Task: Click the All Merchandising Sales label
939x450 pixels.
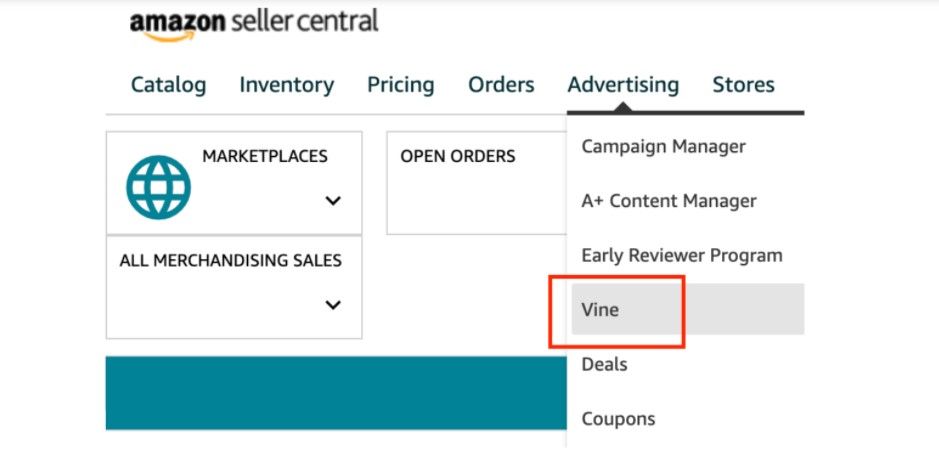Action: [231, 261]
